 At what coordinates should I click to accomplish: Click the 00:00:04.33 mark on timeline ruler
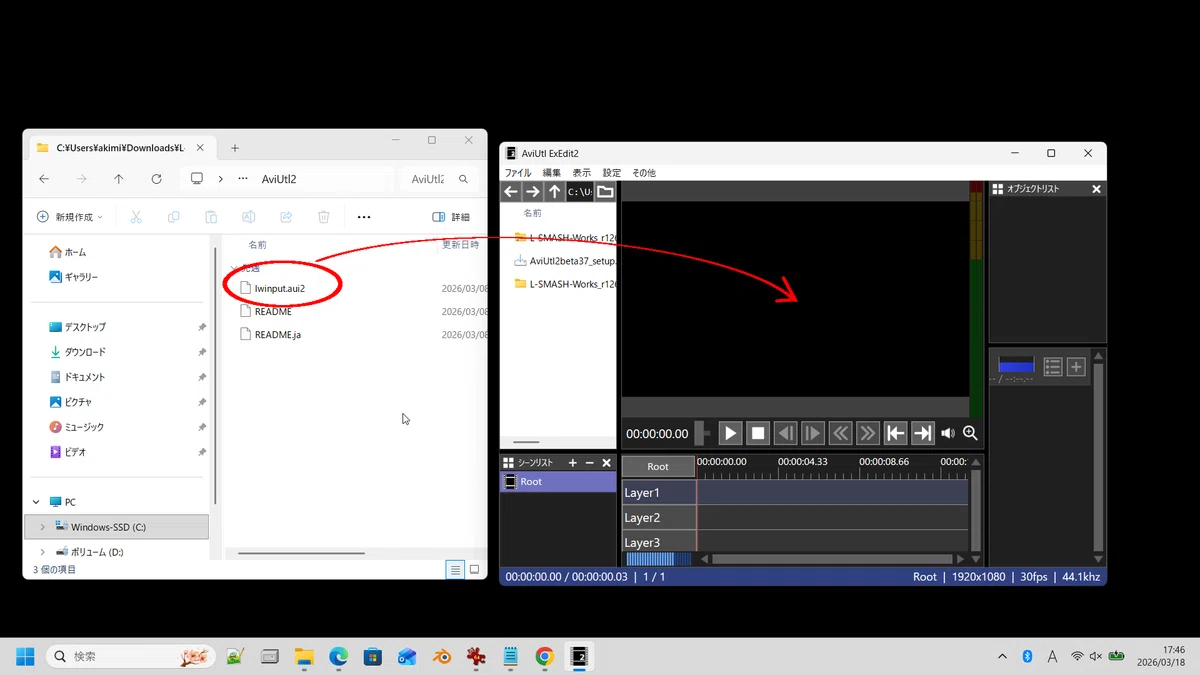(803, 462)
